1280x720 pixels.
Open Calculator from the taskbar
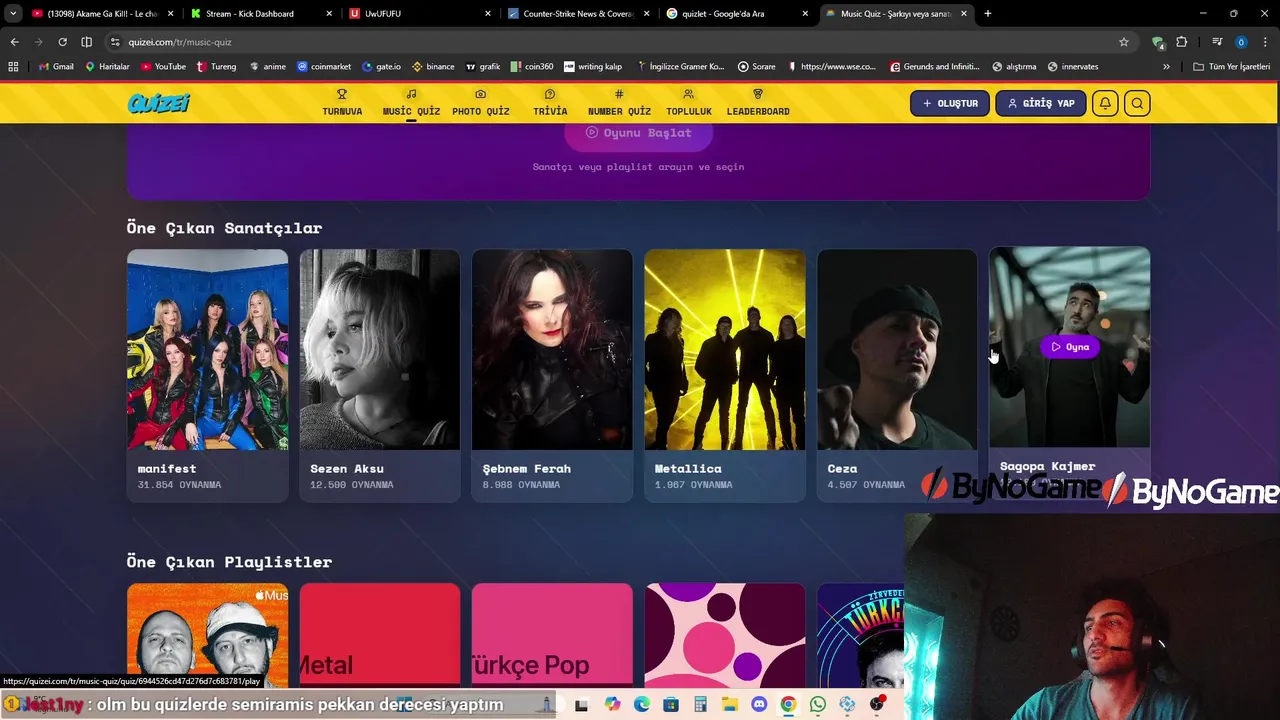[700, 705]
